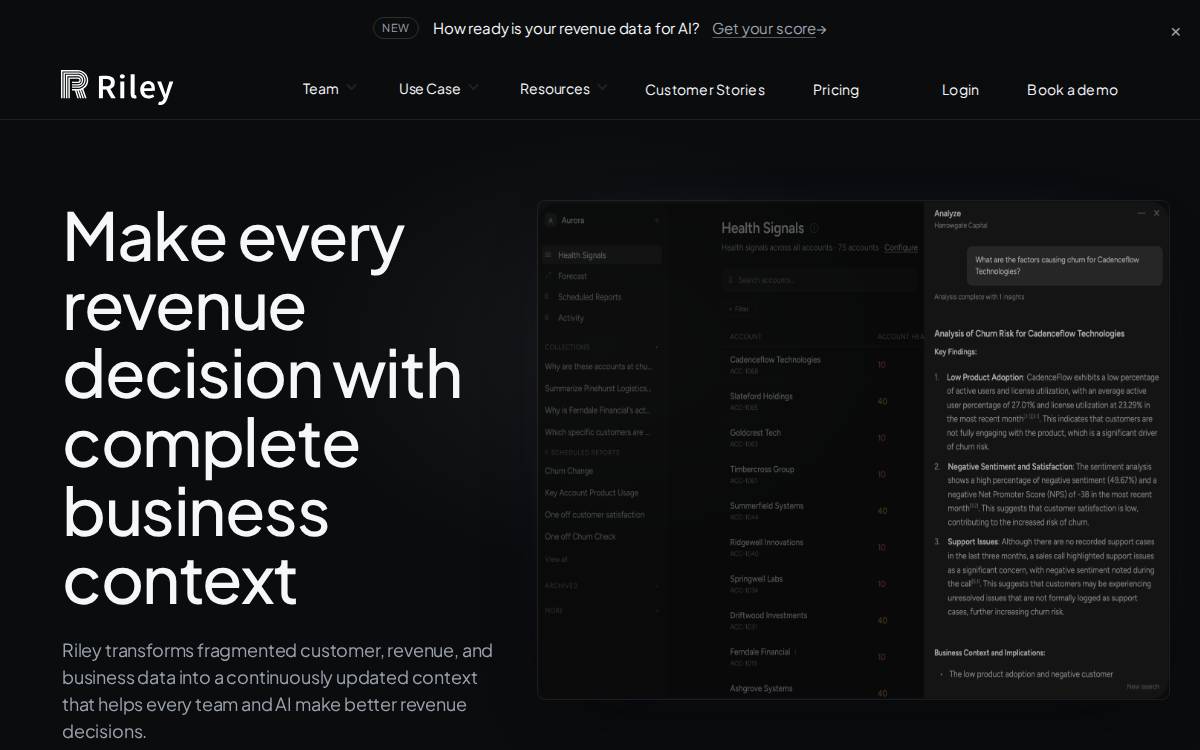Screen dimensions: 1200x750
Task: Open the Aurora workspace switcher
Action: coord(601,220)
